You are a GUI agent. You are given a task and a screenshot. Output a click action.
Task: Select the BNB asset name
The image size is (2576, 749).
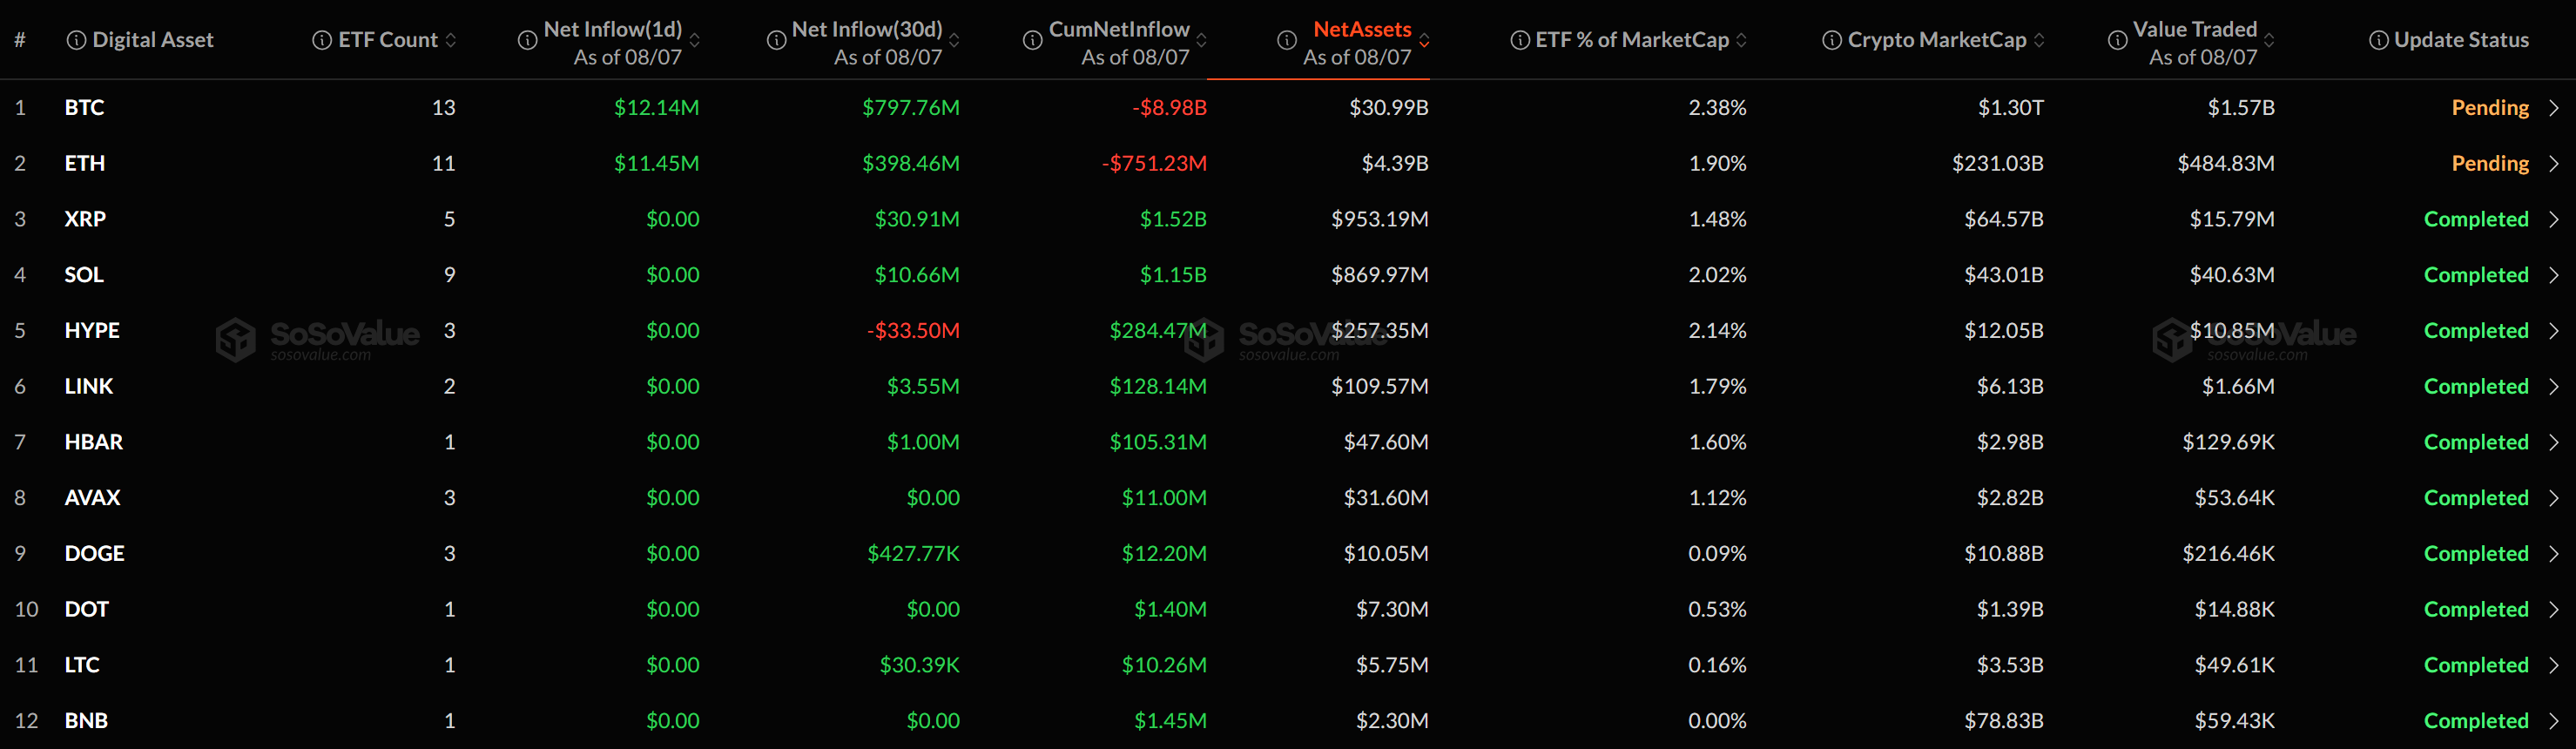click(86, 721)
